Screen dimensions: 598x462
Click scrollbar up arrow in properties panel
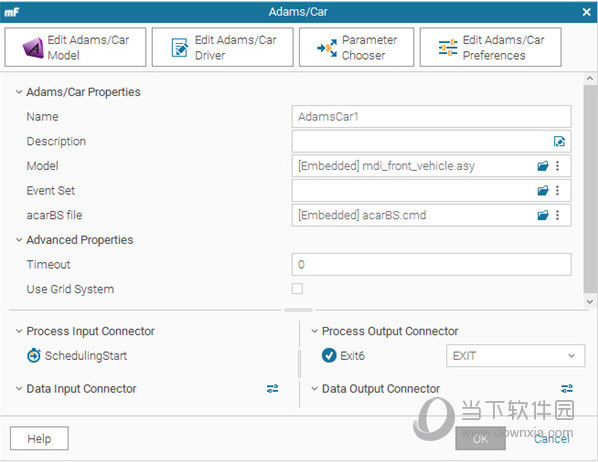(x=590, y=79)
